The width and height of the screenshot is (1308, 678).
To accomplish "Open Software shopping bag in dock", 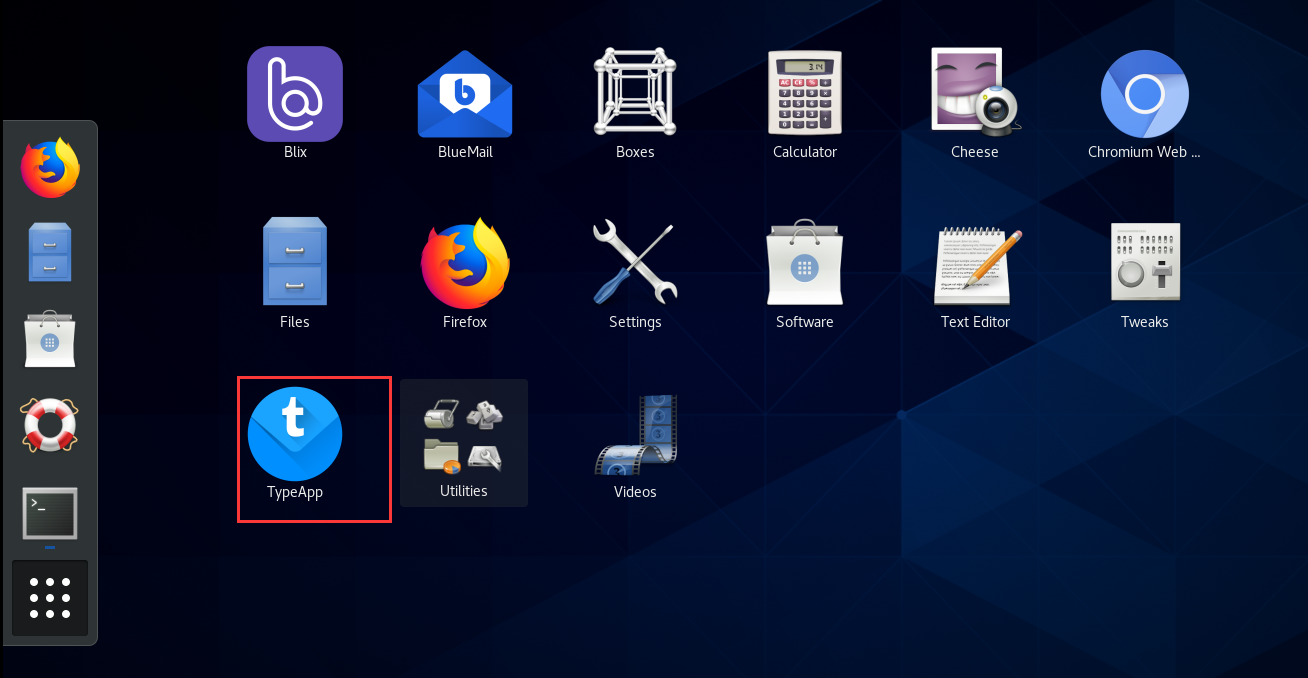I will [x=50, y=339].
